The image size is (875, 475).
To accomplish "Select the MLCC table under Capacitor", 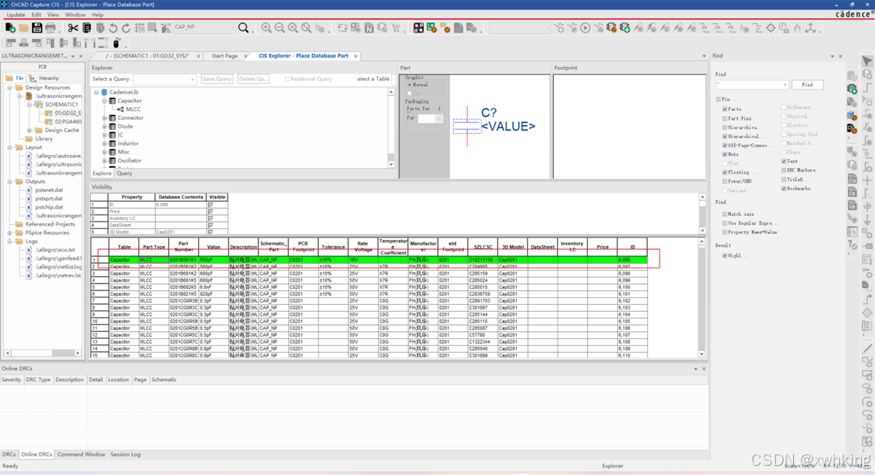I will click(133, 109).
